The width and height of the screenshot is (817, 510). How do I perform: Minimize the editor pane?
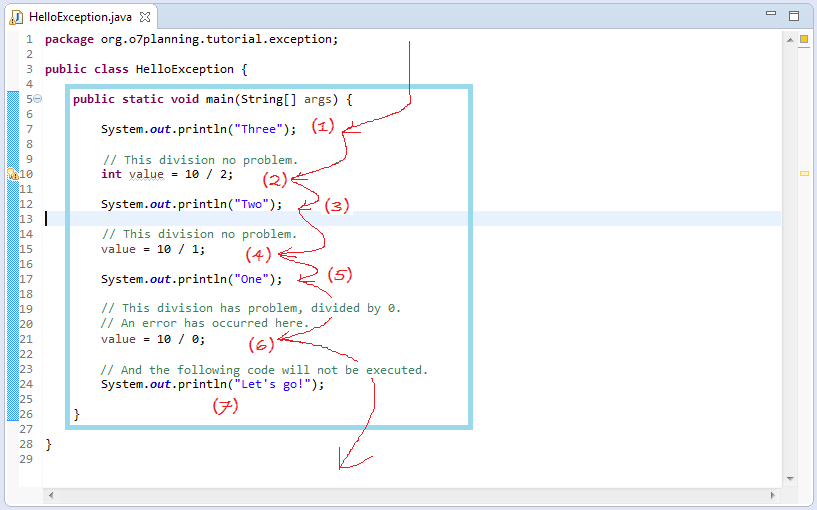coord(771,14)
